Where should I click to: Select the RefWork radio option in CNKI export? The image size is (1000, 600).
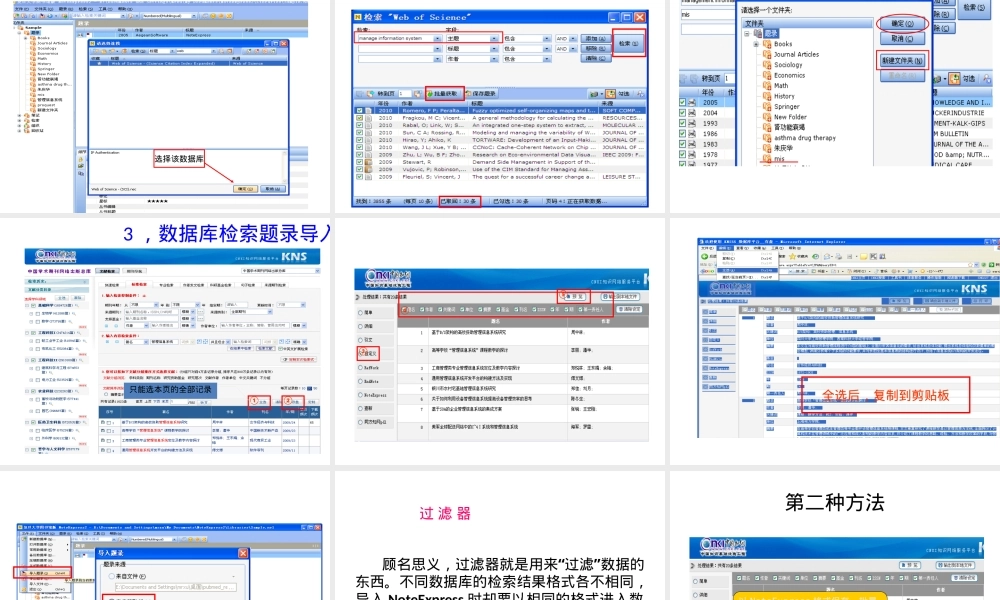pyautogui.click(x=360, y=368)
